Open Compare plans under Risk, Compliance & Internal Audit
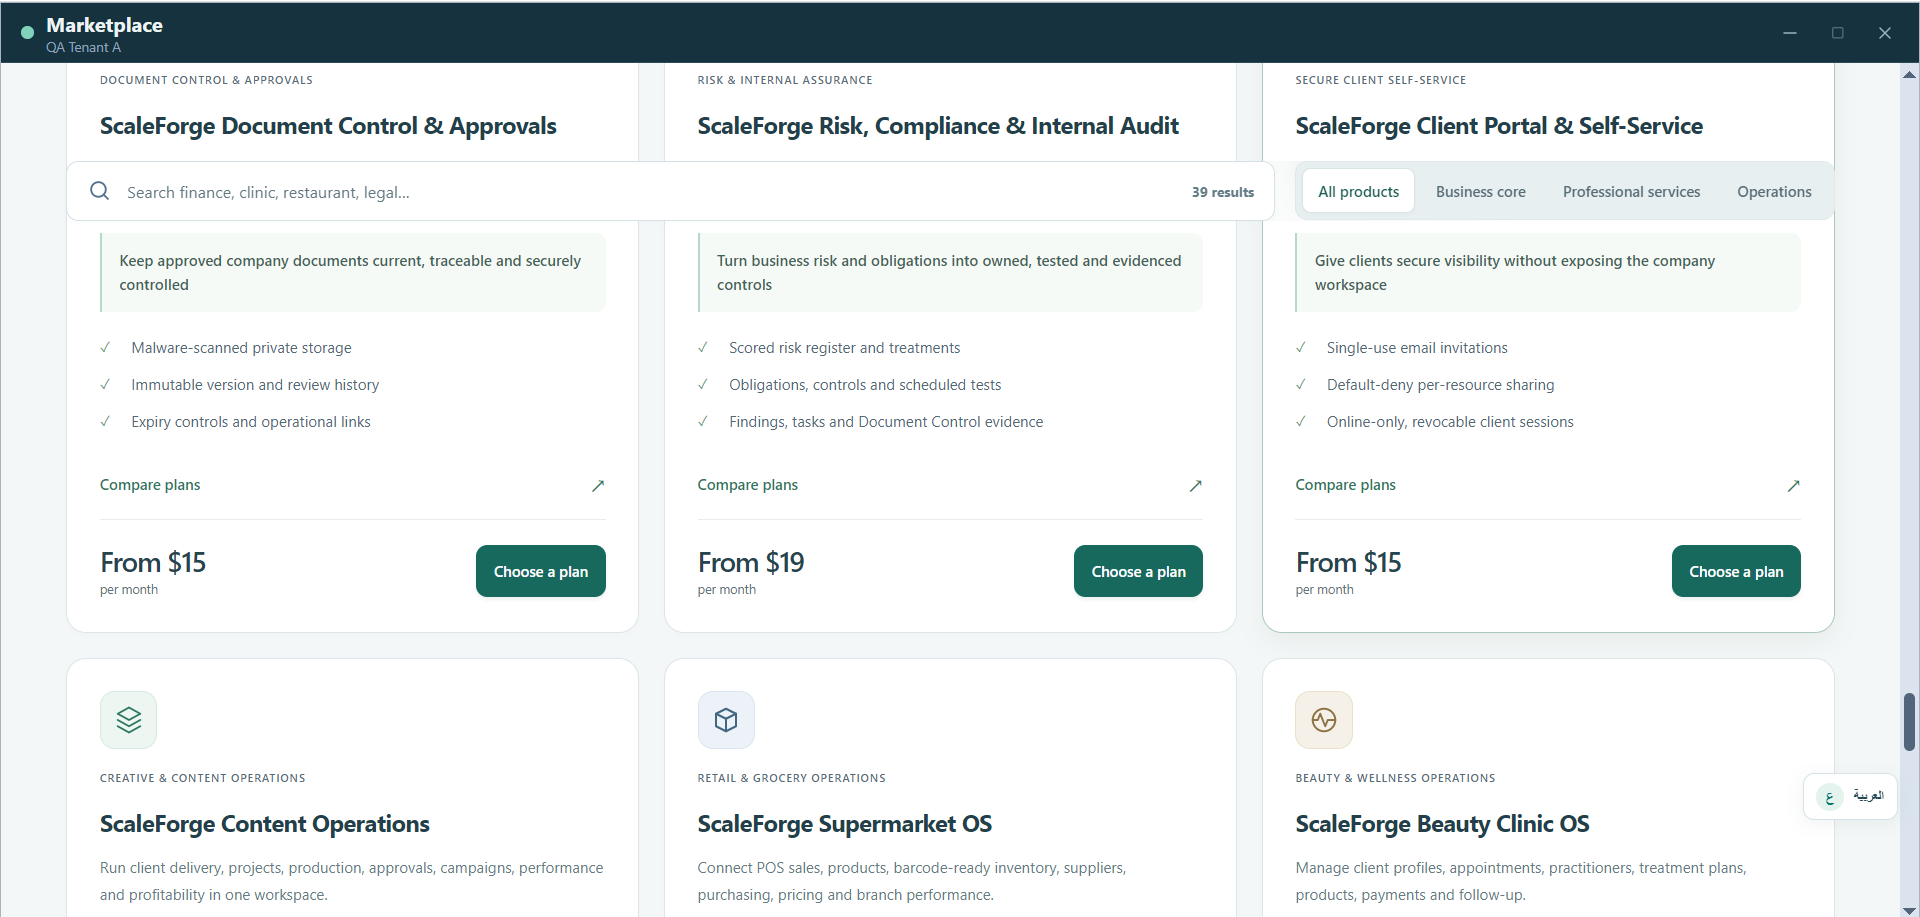 click(748, 485)
